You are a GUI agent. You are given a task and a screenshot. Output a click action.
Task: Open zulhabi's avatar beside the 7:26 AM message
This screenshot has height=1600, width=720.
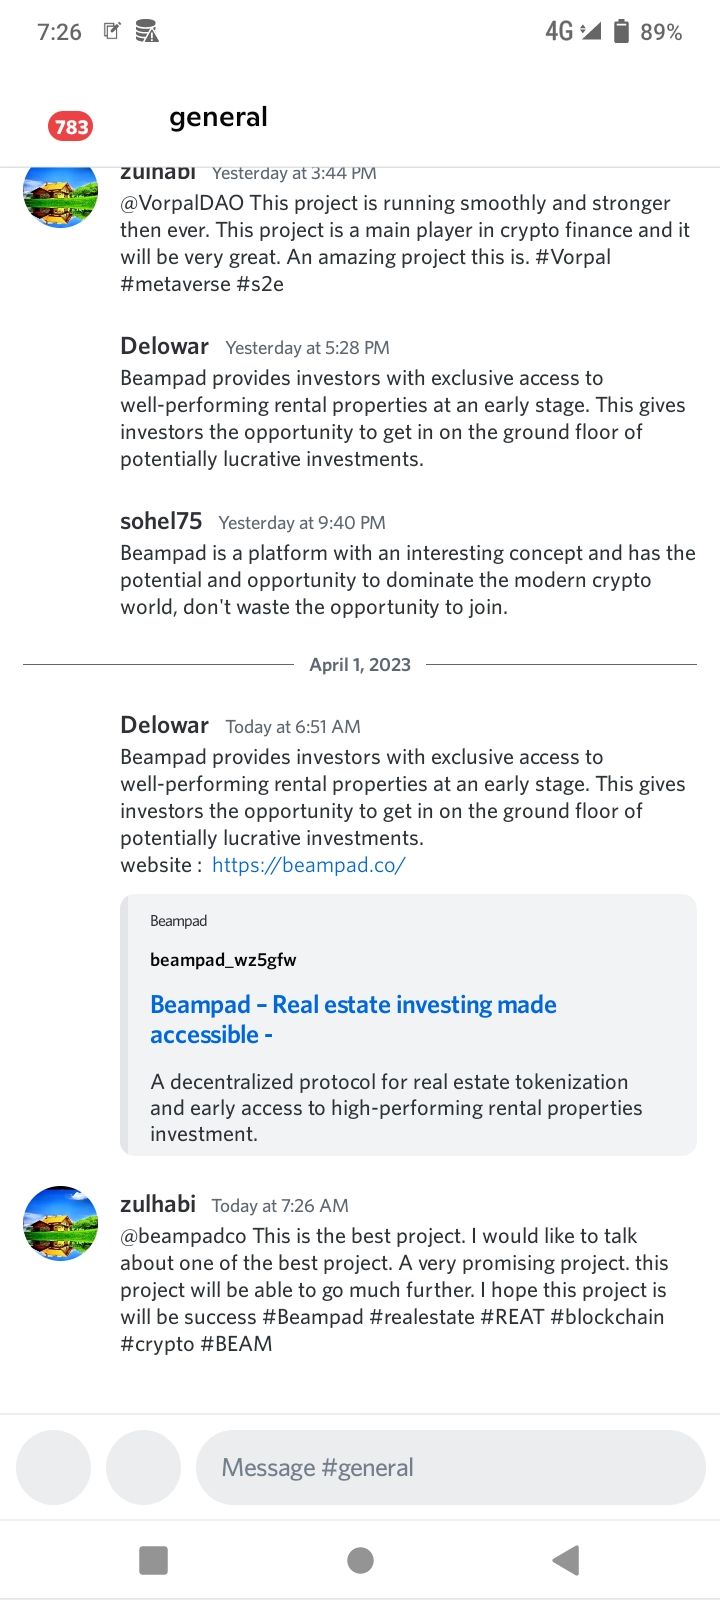60,1223
